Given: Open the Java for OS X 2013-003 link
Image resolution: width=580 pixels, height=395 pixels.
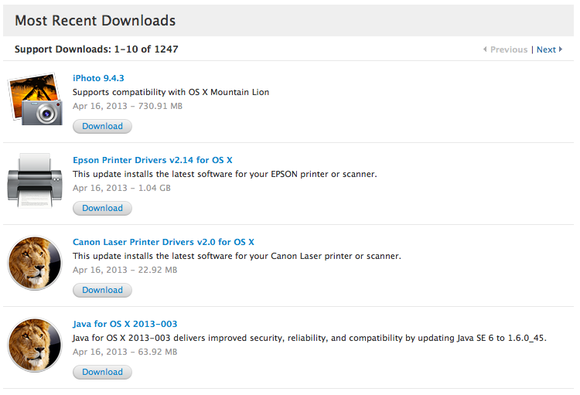Looking at the screenshot, I should pos(125,324).
